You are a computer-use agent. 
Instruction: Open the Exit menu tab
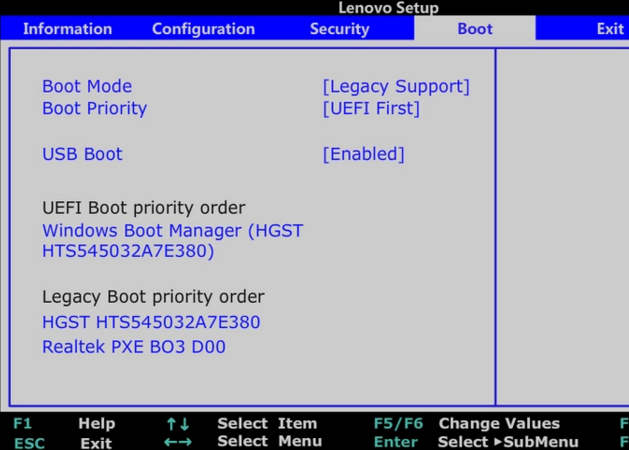[609, 29]
